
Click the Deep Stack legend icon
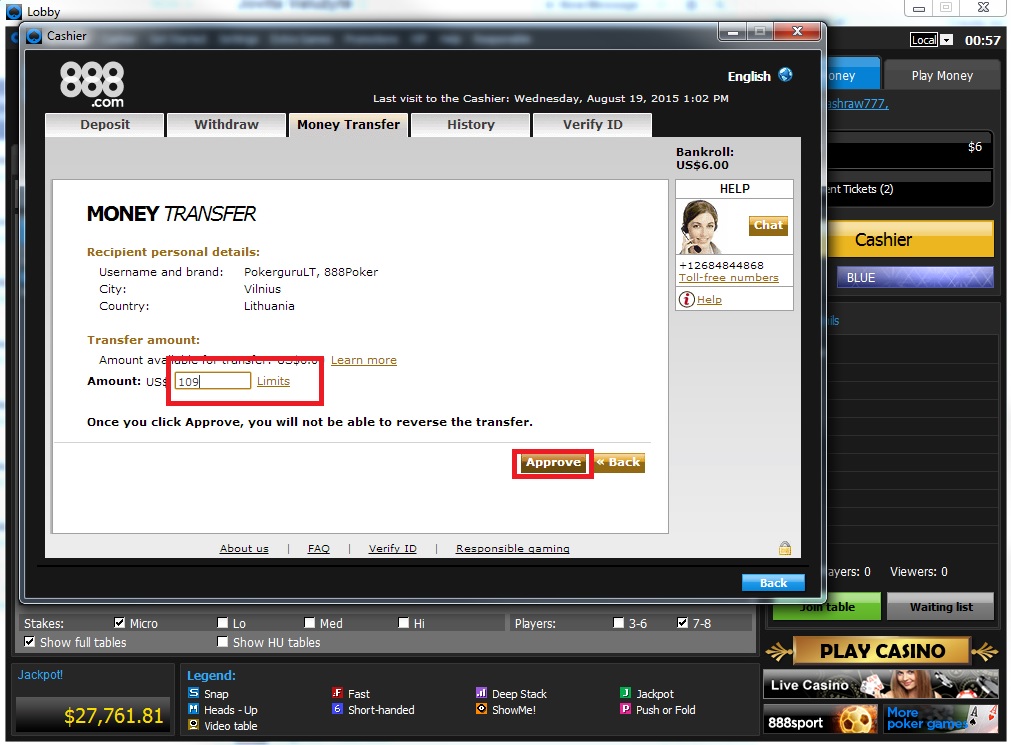tap(481, 693)
